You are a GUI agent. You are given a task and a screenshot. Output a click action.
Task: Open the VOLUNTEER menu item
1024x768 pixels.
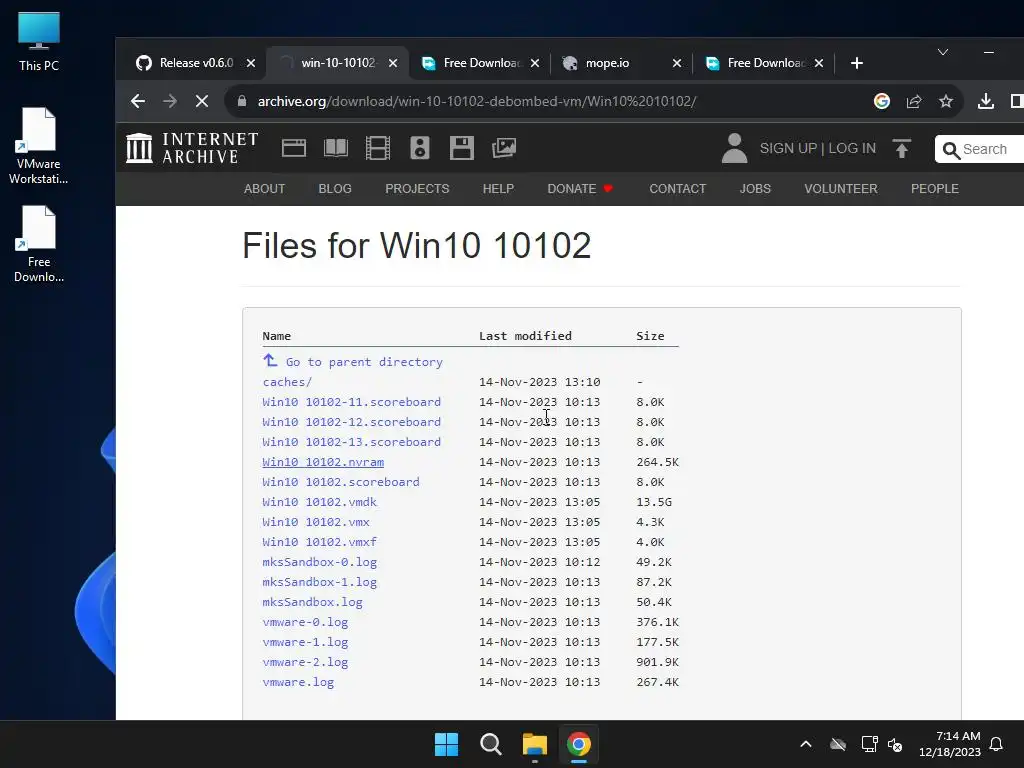pos(841,189)
